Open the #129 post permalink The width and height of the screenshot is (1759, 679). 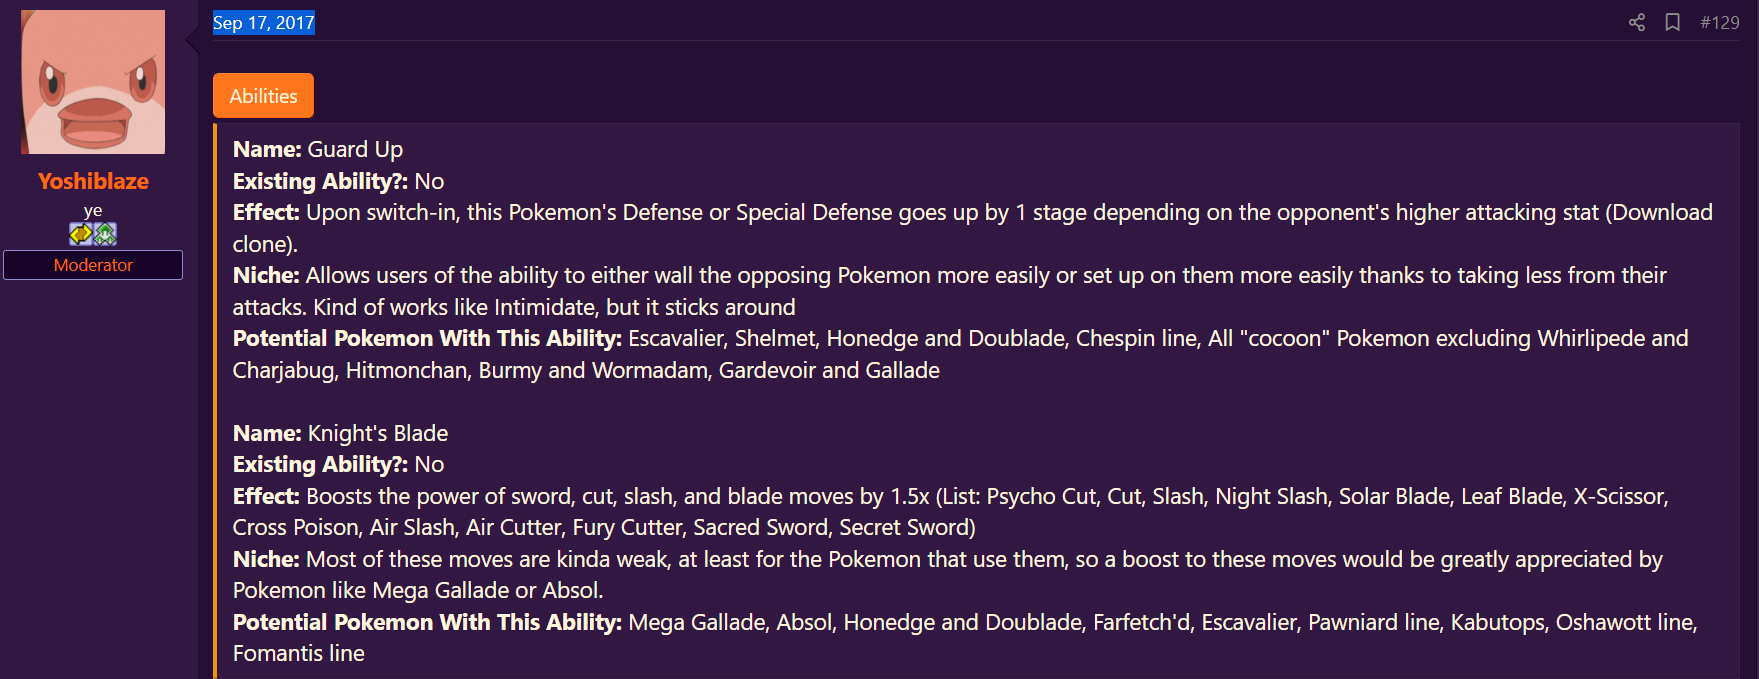tap(1720, 22)
